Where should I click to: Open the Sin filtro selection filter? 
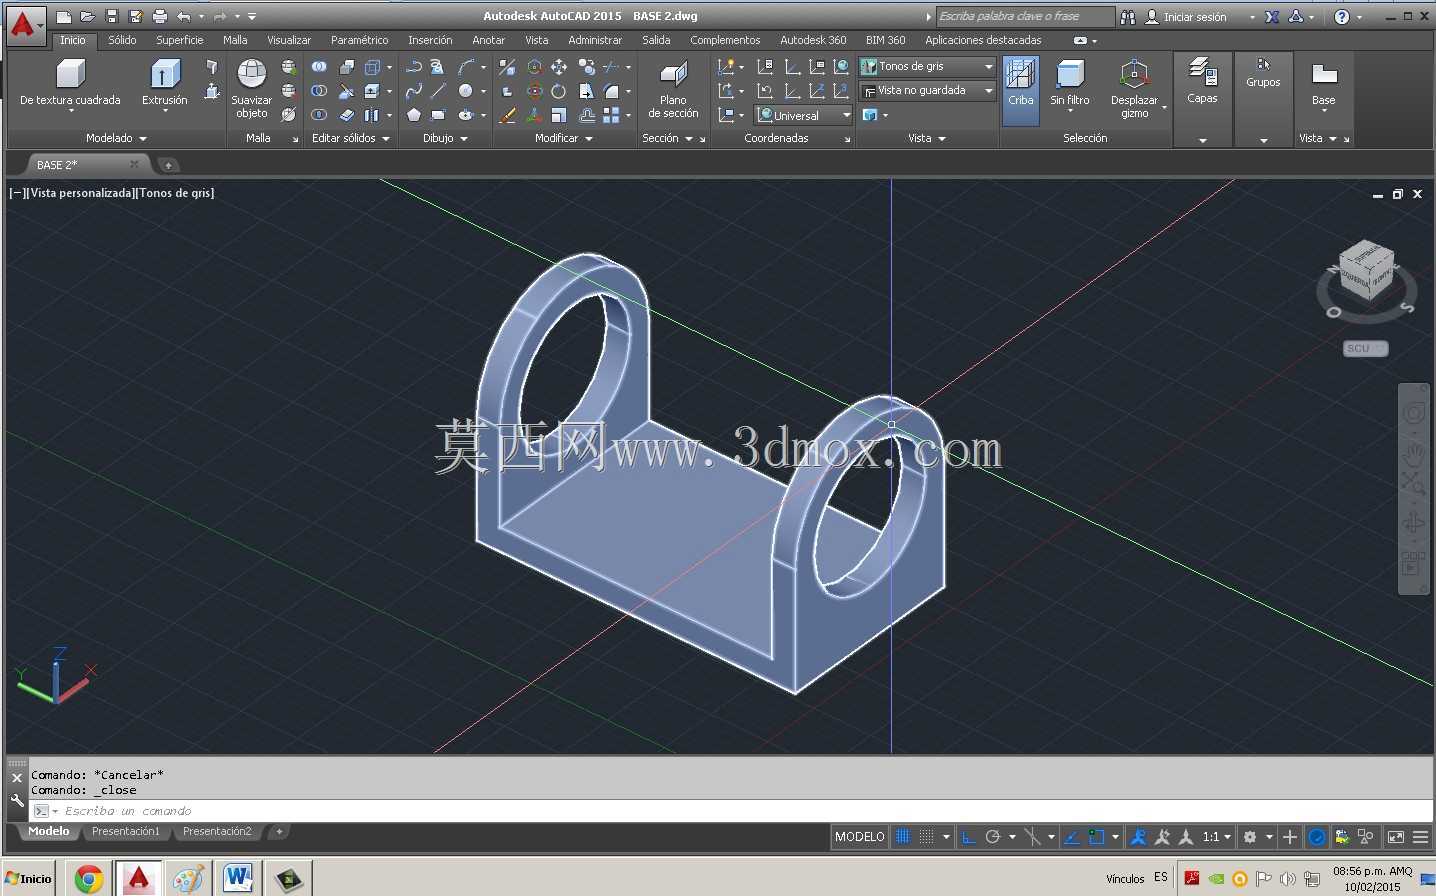click(1070, 84)
